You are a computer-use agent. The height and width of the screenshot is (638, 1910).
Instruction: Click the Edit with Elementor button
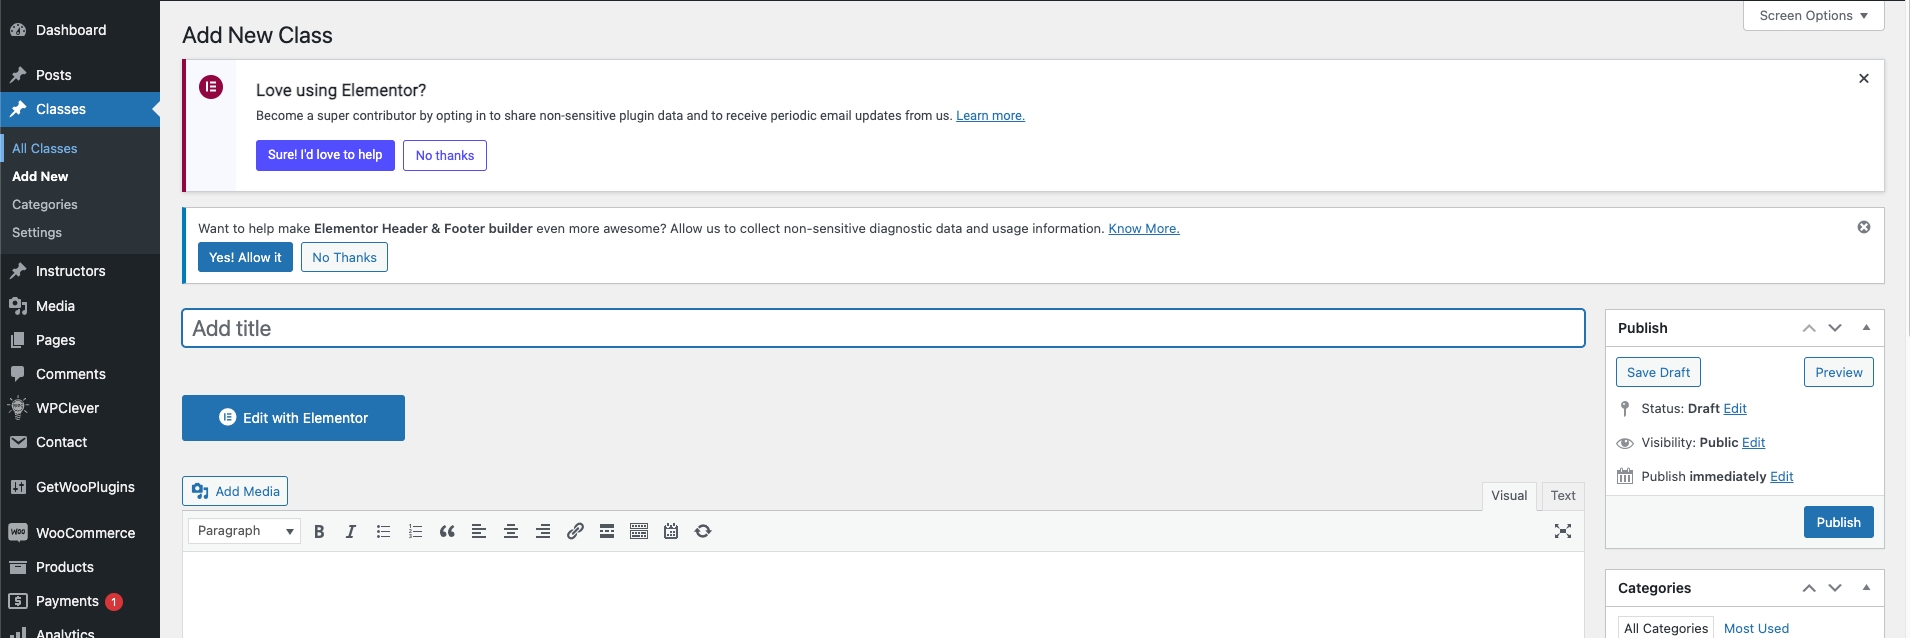293,418
